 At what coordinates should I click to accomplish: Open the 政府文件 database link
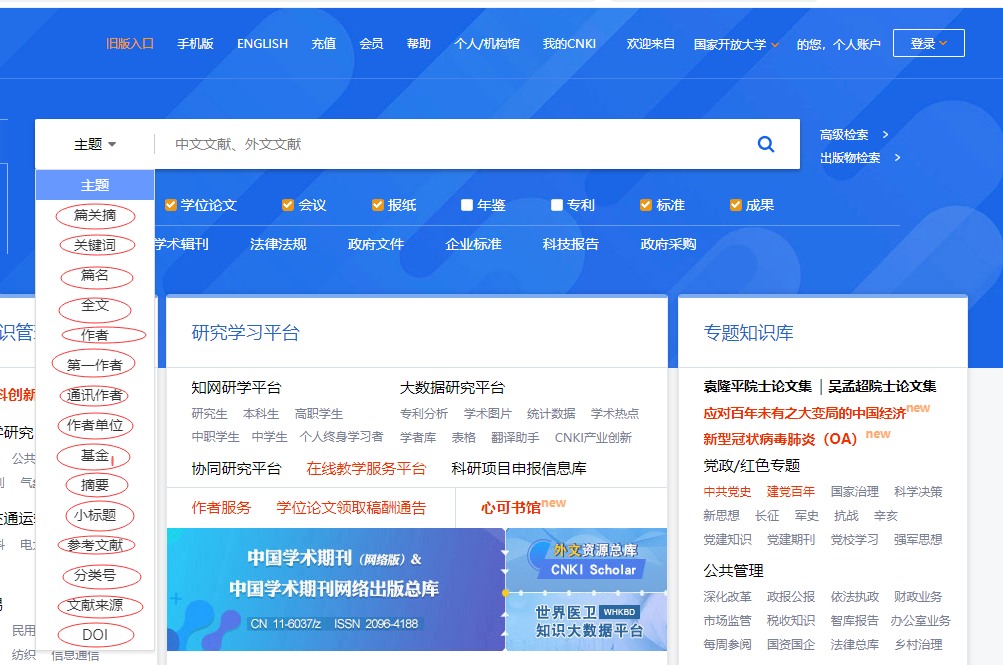point(376,244)
